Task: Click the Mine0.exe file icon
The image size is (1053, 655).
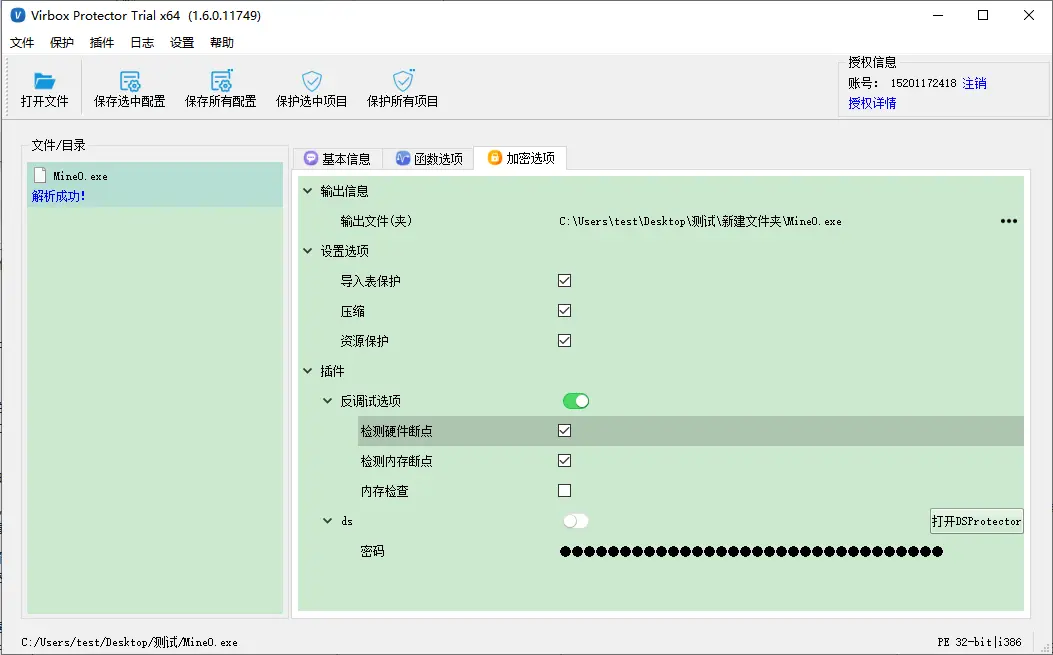Action: tap(40, 175)
